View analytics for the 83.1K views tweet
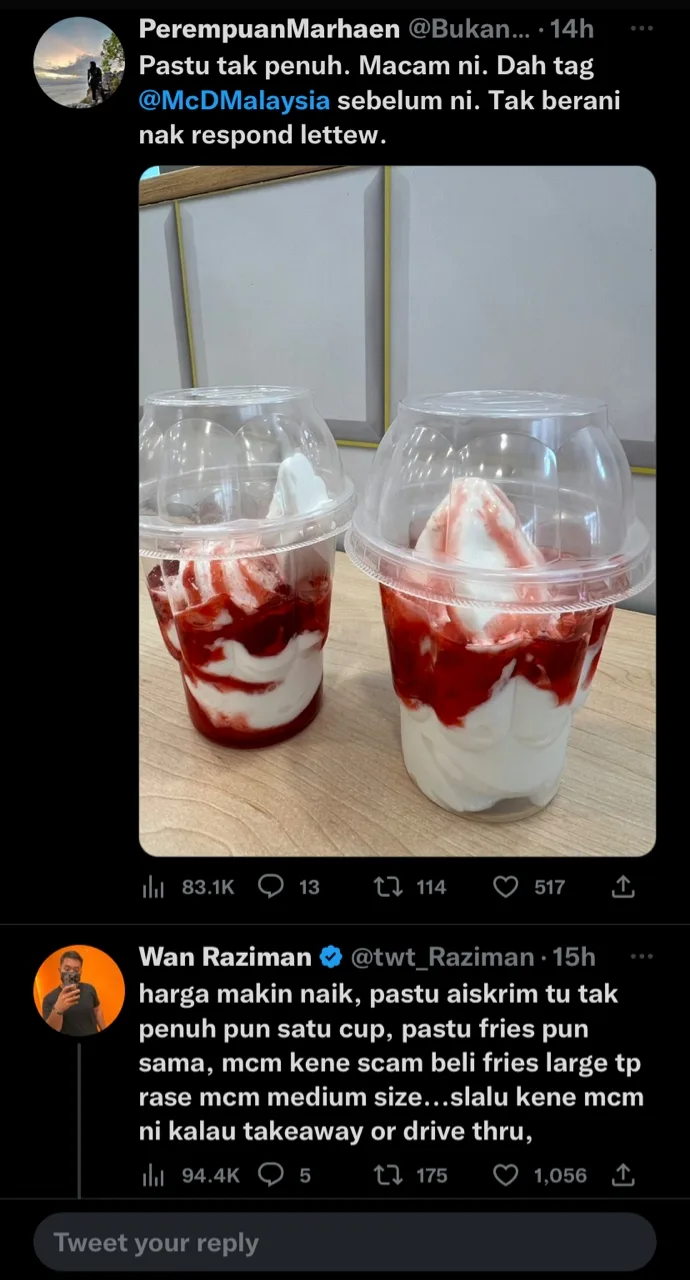This screenshot has width=690, height=1280. pyautogui.click(x=153, y=887)
